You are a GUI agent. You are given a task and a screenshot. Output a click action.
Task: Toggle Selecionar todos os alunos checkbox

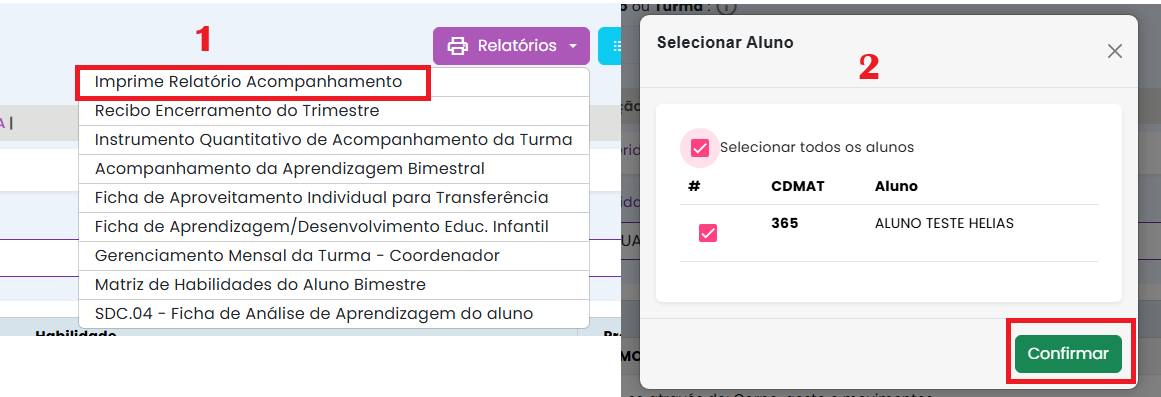700,148
